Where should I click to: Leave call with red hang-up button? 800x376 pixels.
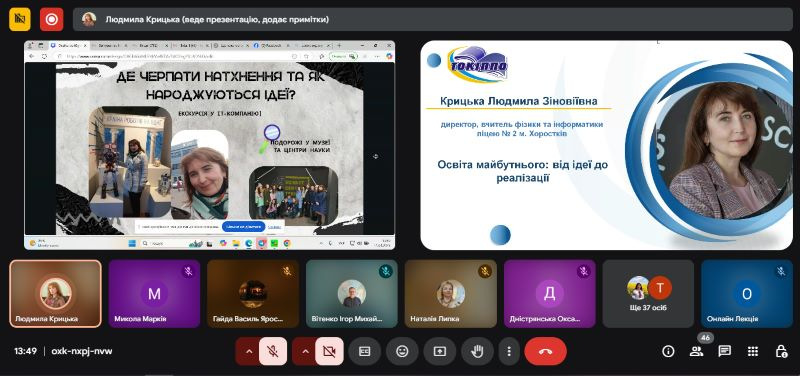pyautogui.click(x=545, y=351)
